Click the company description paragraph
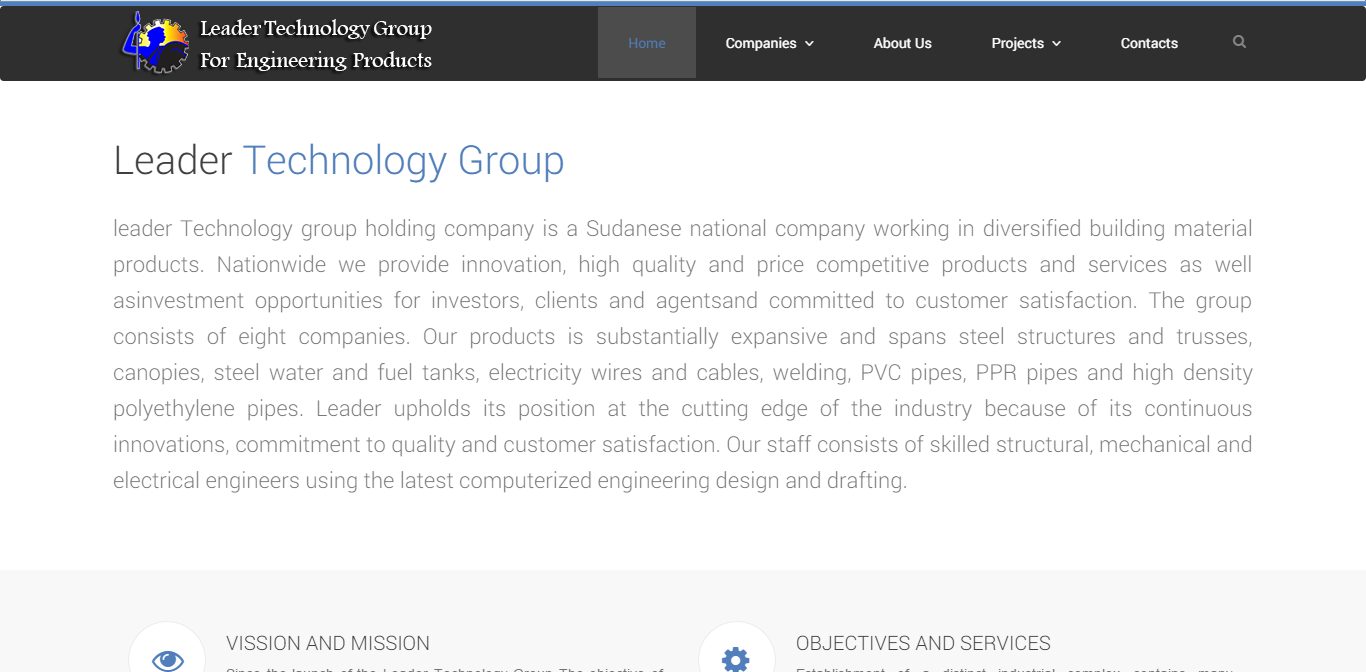This screenshot has width=1366, height=672. coord(682,354)
